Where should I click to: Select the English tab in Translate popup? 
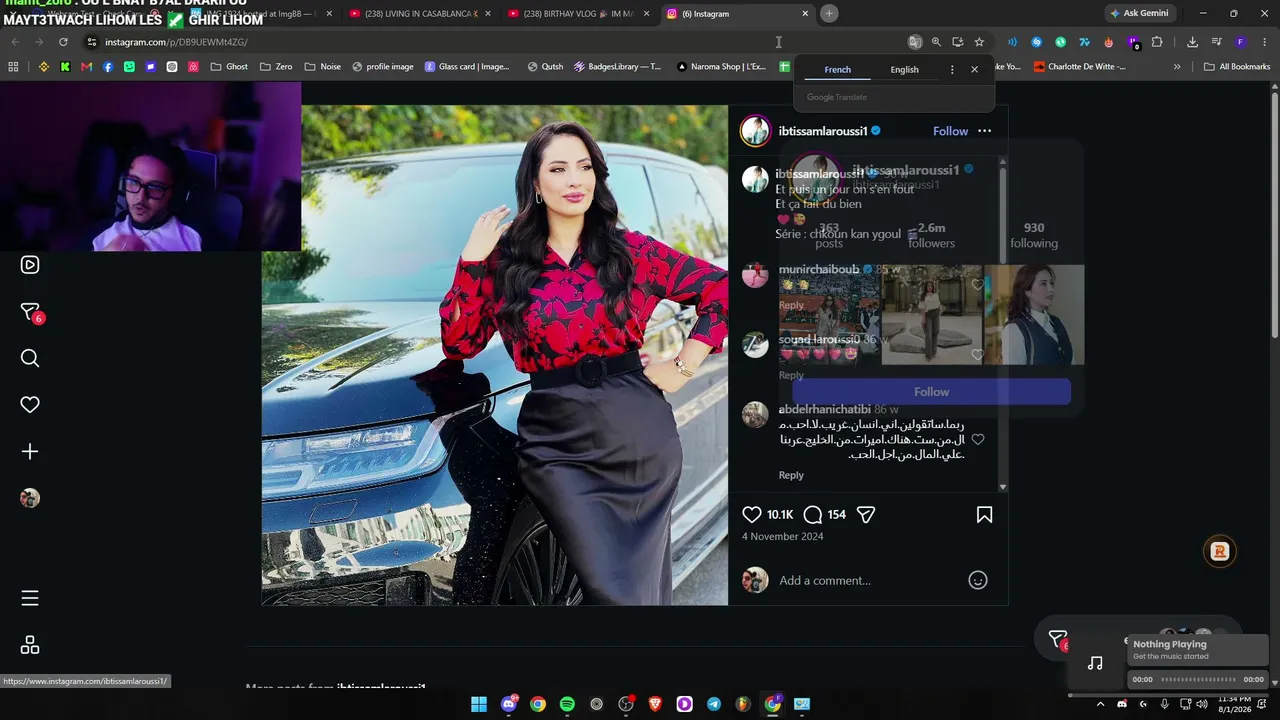(x=905, y=70)
